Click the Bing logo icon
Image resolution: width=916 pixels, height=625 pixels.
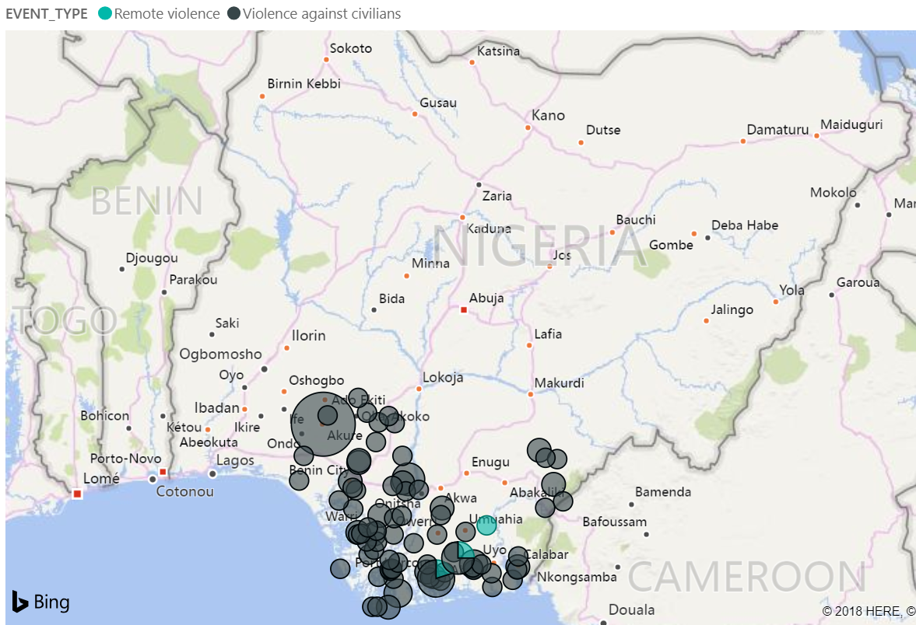pyautogui.click(x=20, y=601)
